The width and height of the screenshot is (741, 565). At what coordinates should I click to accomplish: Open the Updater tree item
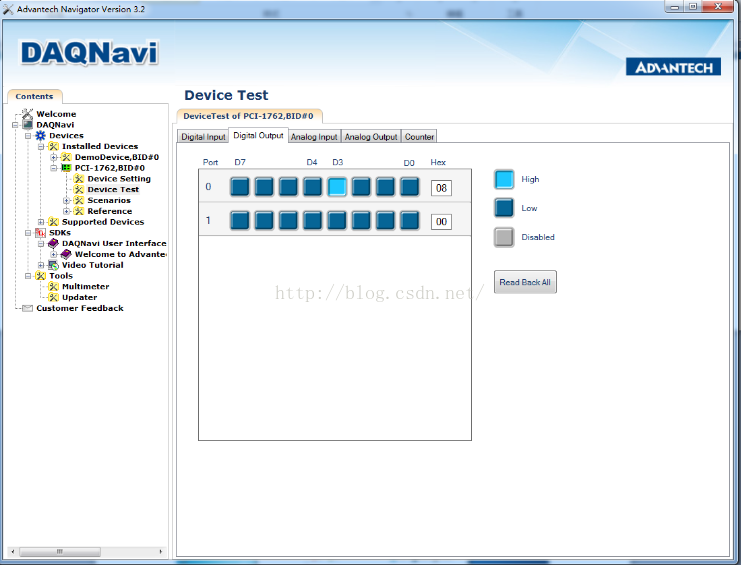[79, 298]
